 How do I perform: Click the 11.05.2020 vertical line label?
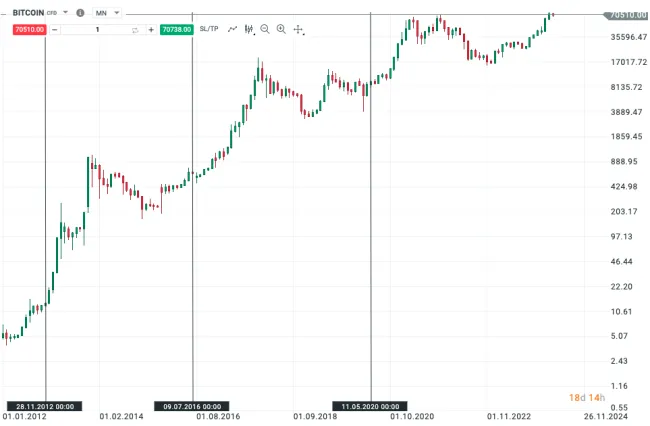(x=370, y=406)
